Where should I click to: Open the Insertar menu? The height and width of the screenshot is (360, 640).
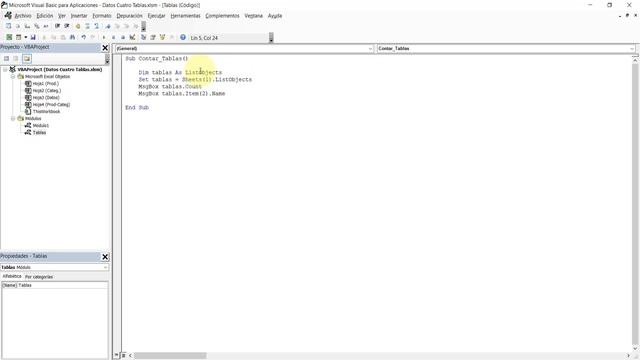coord(79,16)
